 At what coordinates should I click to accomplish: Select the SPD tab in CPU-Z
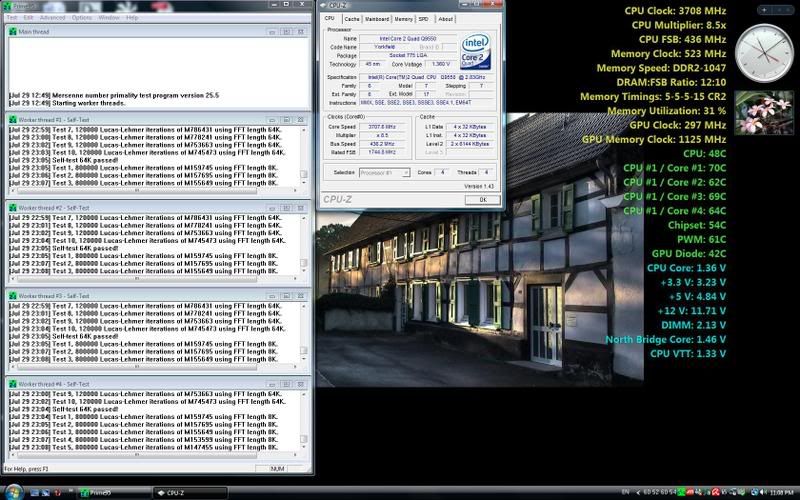[424, 18]
